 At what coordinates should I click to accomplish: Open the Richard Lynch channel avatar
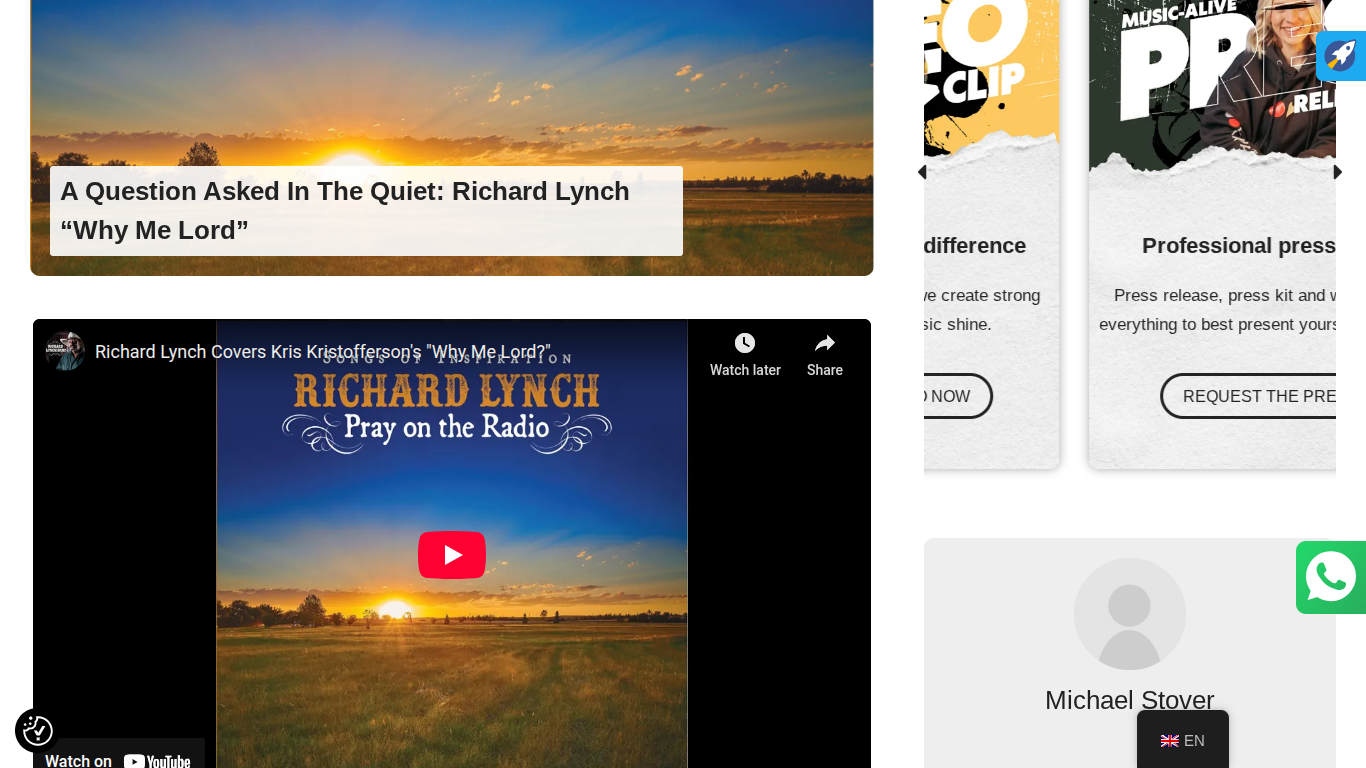pos(65,351)
